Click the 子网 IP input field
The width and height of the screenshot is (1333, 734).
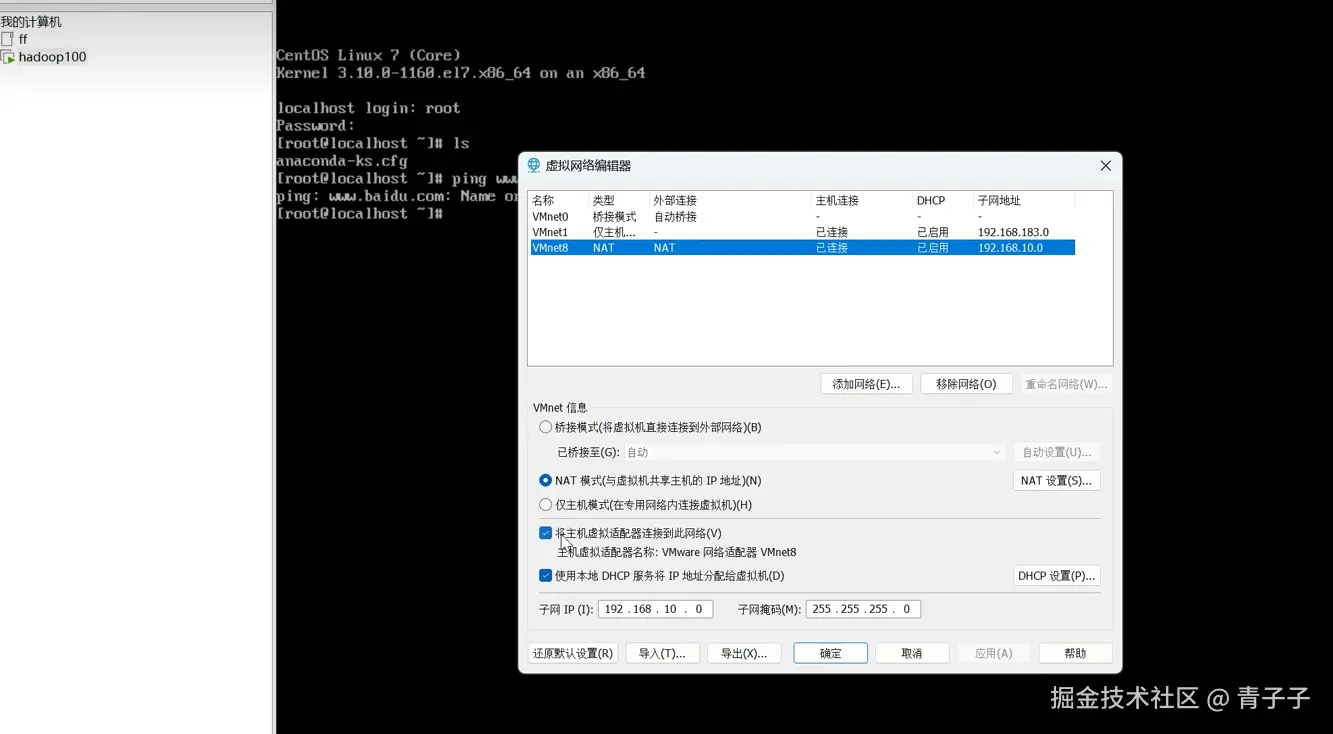coord(655,609)
